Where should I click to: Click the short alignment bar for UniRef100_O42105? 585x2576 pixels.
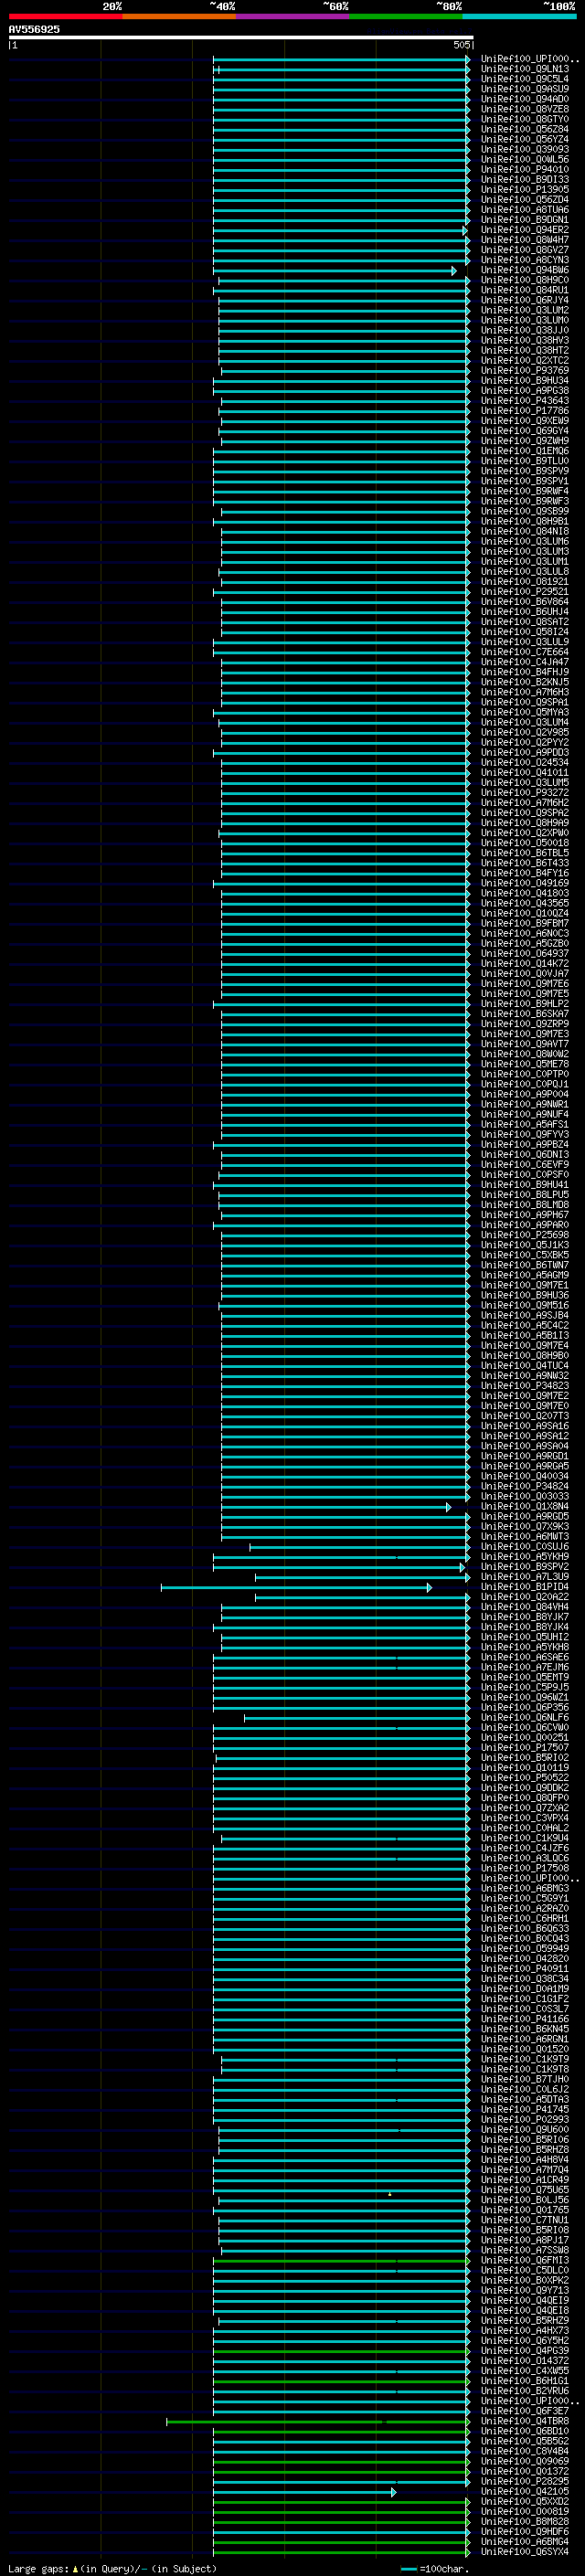tap(305, 2492)
